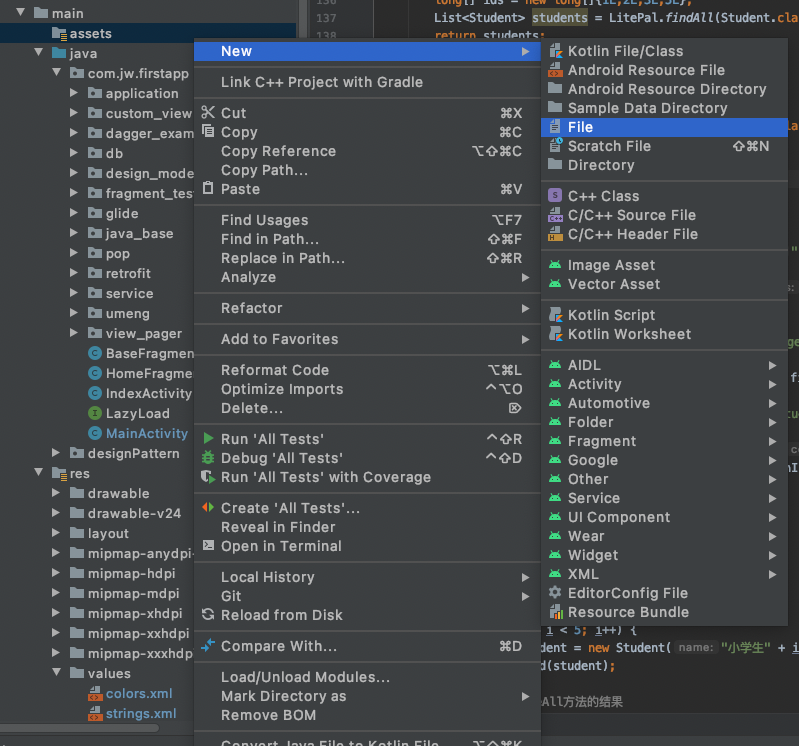Select Optimize Imports
This screenshot has width=799, height=746.
click(367, 389)
